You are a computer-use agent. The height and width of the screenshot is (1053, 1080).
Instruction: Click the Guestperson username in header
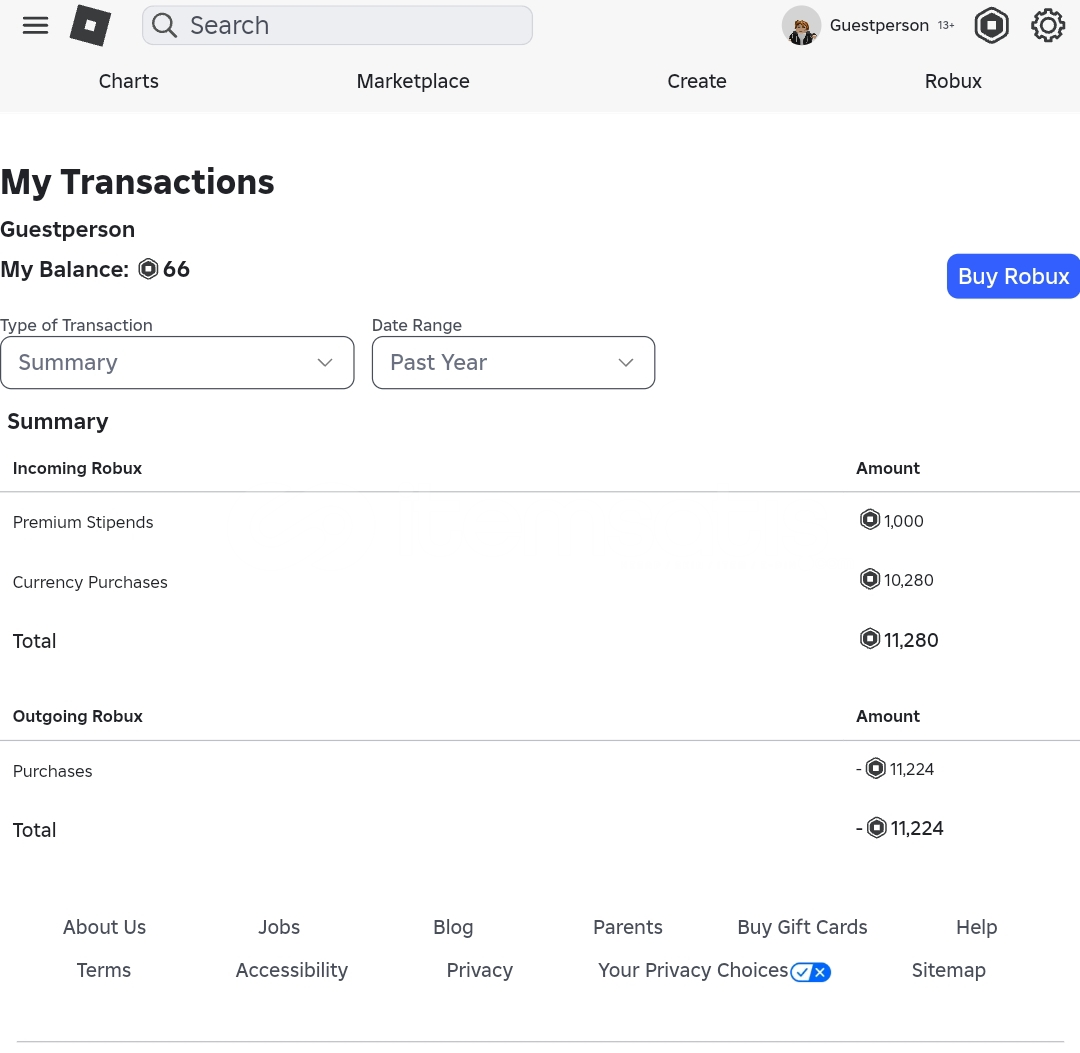pyautogui.click(x=879, y=26)
